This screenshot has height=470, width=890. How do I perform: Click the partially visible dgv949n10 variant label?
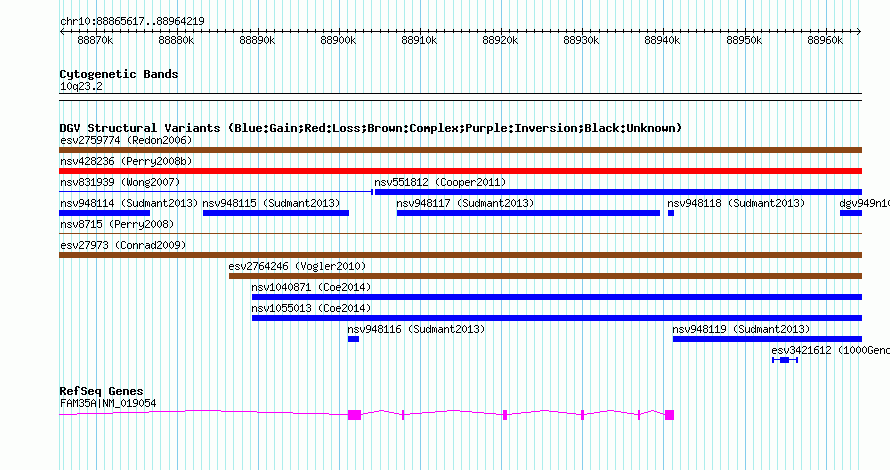[864, 203]
